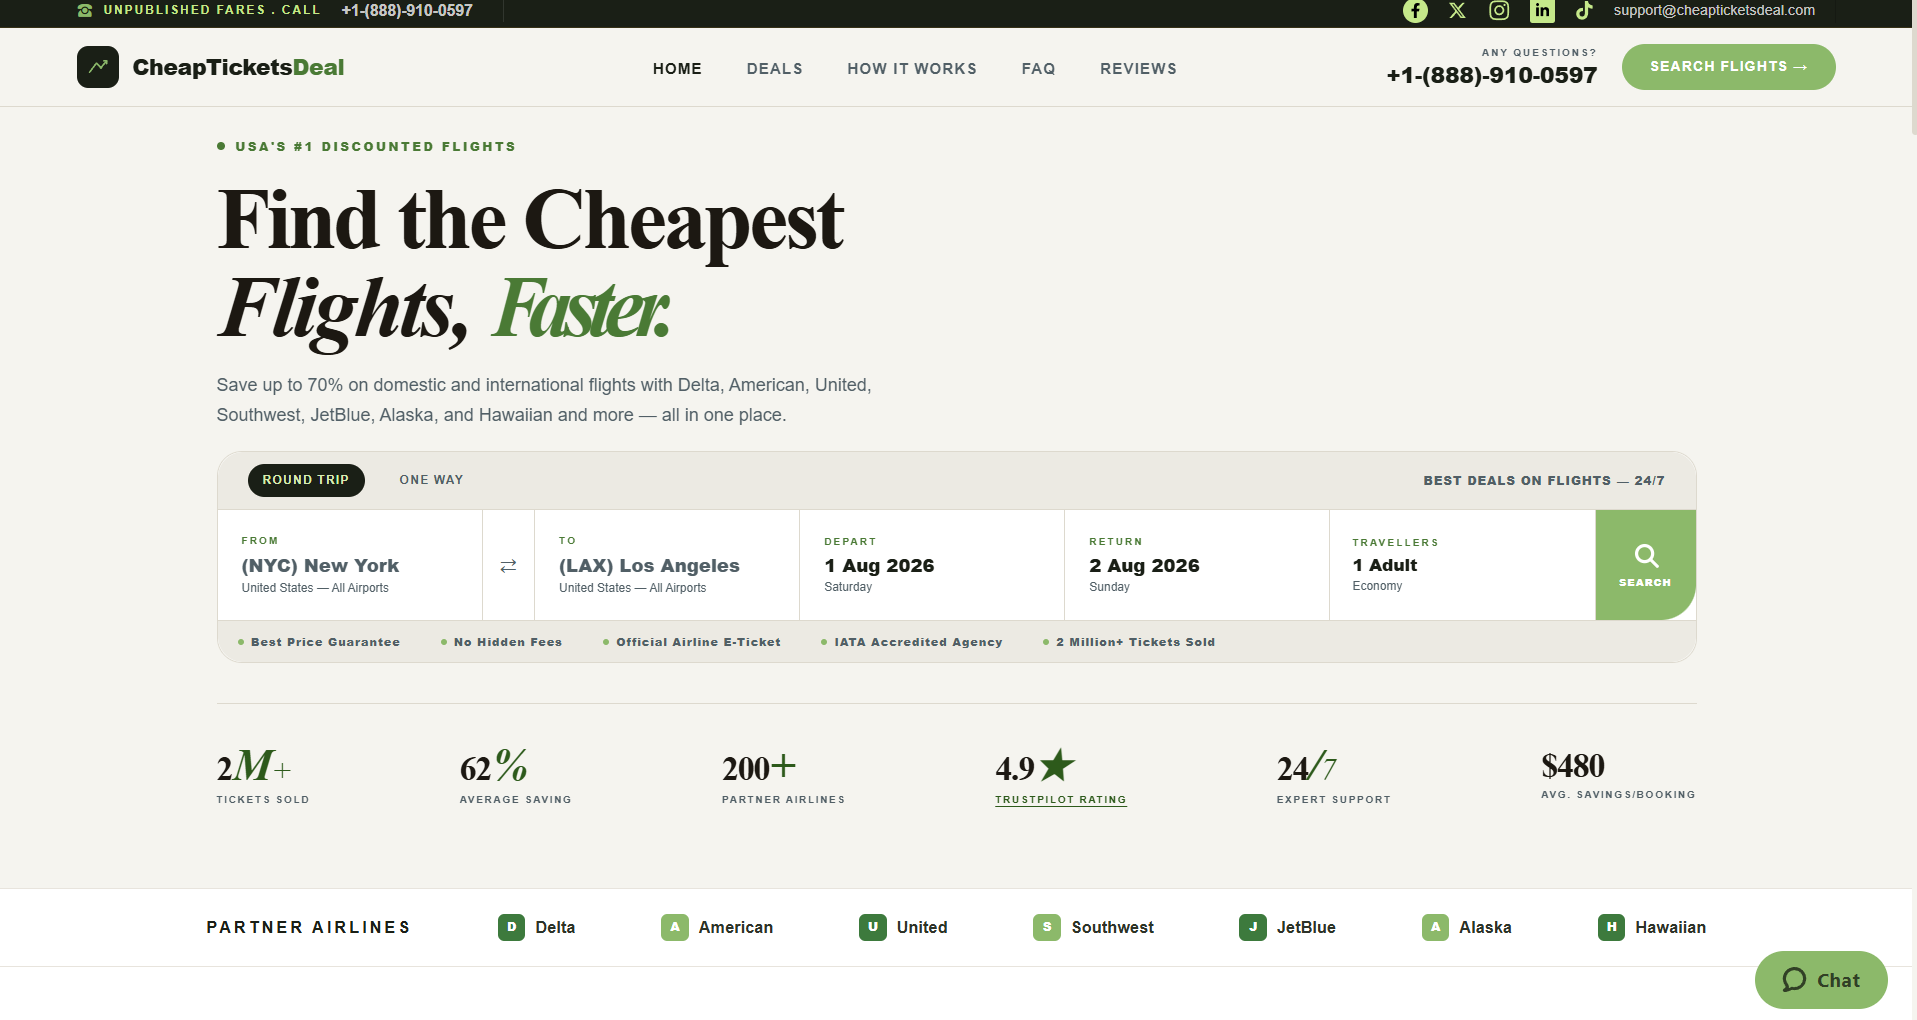Click the Alaska partner airline name
Image resolution: width=1917 pixels, height=1020 pixels.
[x=1485, y=927]
